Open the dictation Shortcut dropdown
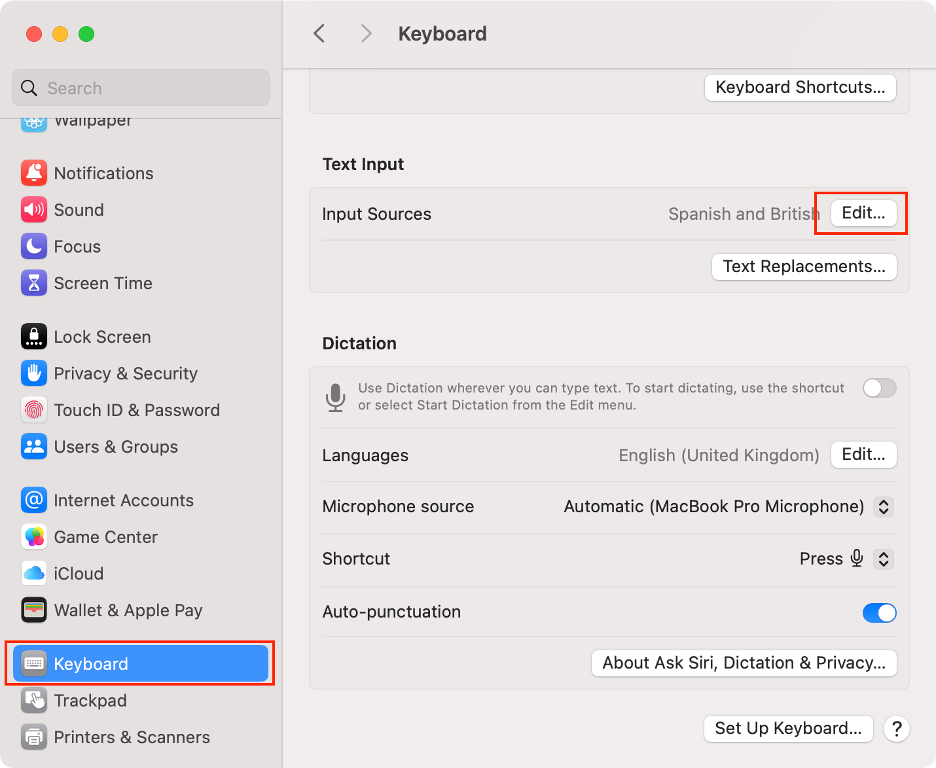This screenshot has height=768, width=936. [x=883, y=559]
